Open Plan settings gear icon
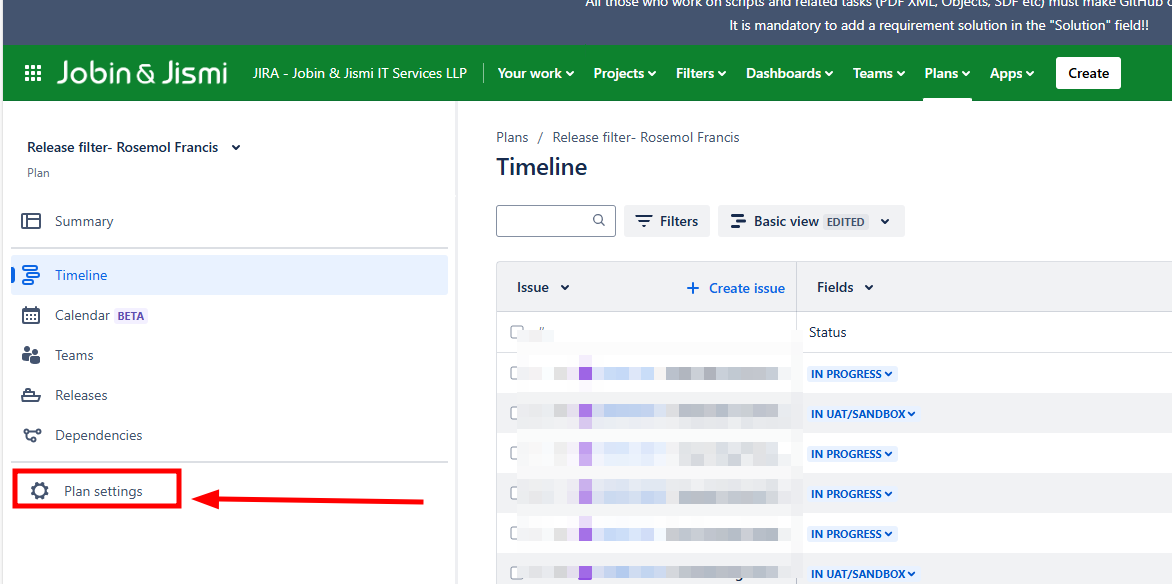The height and width of the screenshot is (584, 1172). click(x=40, y=491)
